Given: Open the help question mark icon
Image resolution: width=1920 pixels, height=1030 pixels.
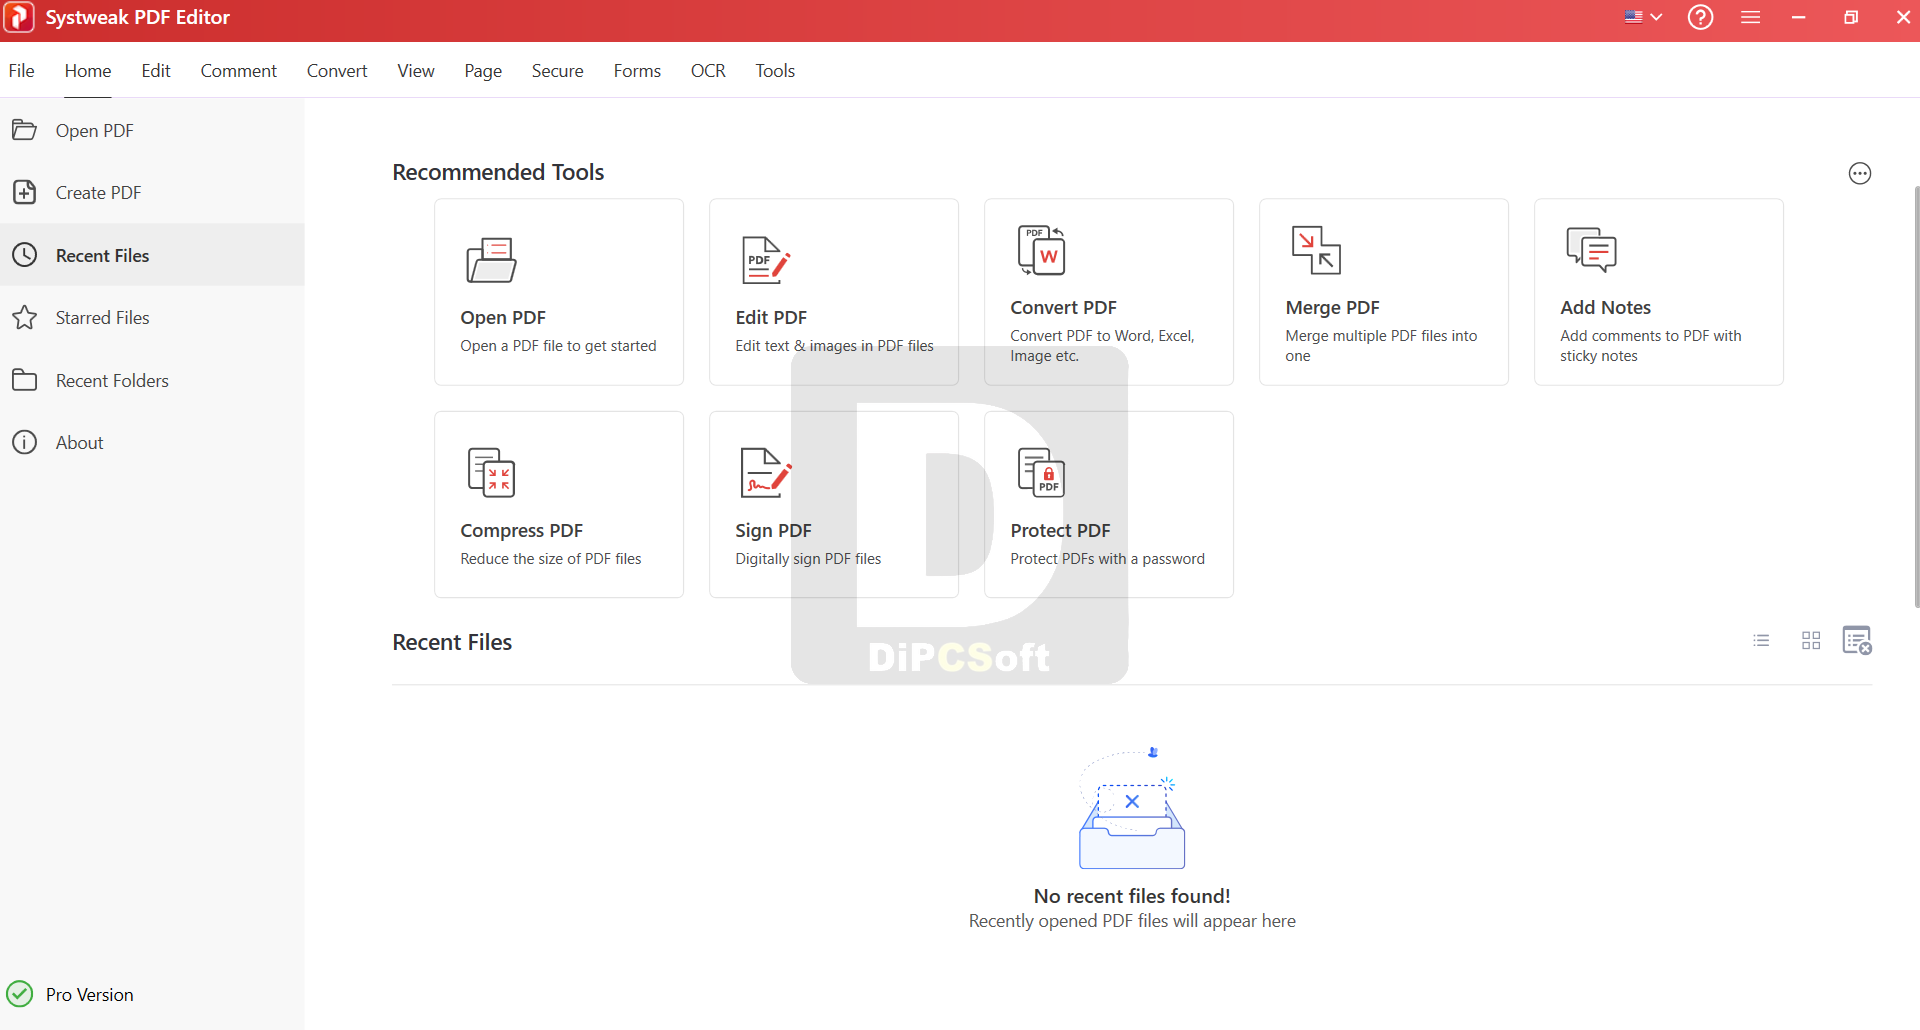Looking at the screenshot, I should [x=1700, y=17].
